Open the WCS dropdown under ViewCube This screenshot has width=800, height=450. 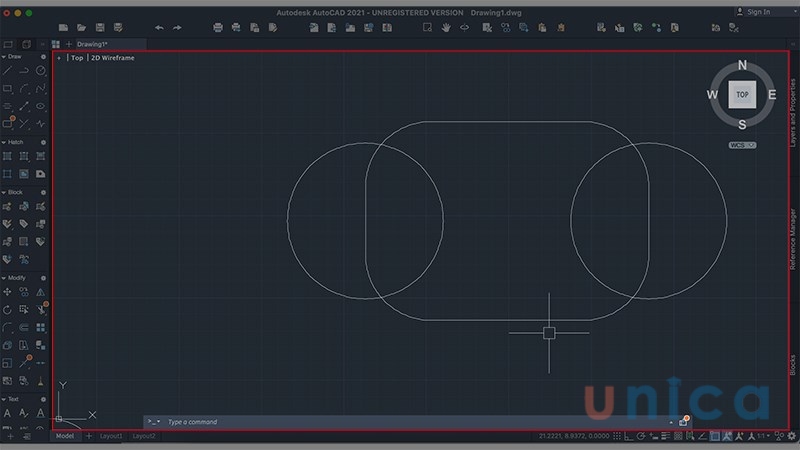pos(742,145)
